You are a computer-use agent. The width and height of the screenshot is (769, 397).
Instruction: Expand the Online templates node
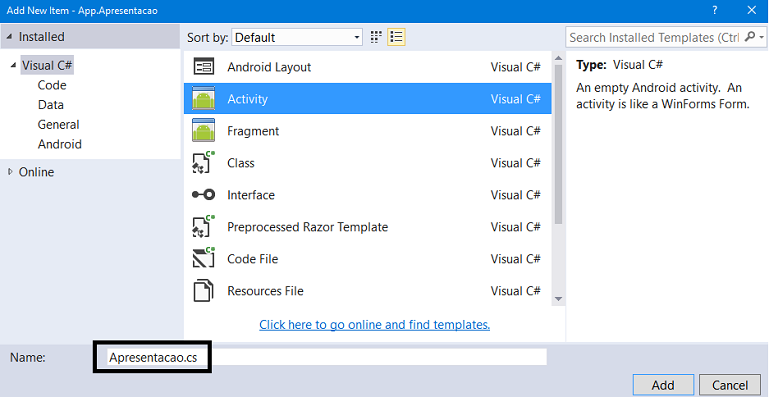pos(10,172)
